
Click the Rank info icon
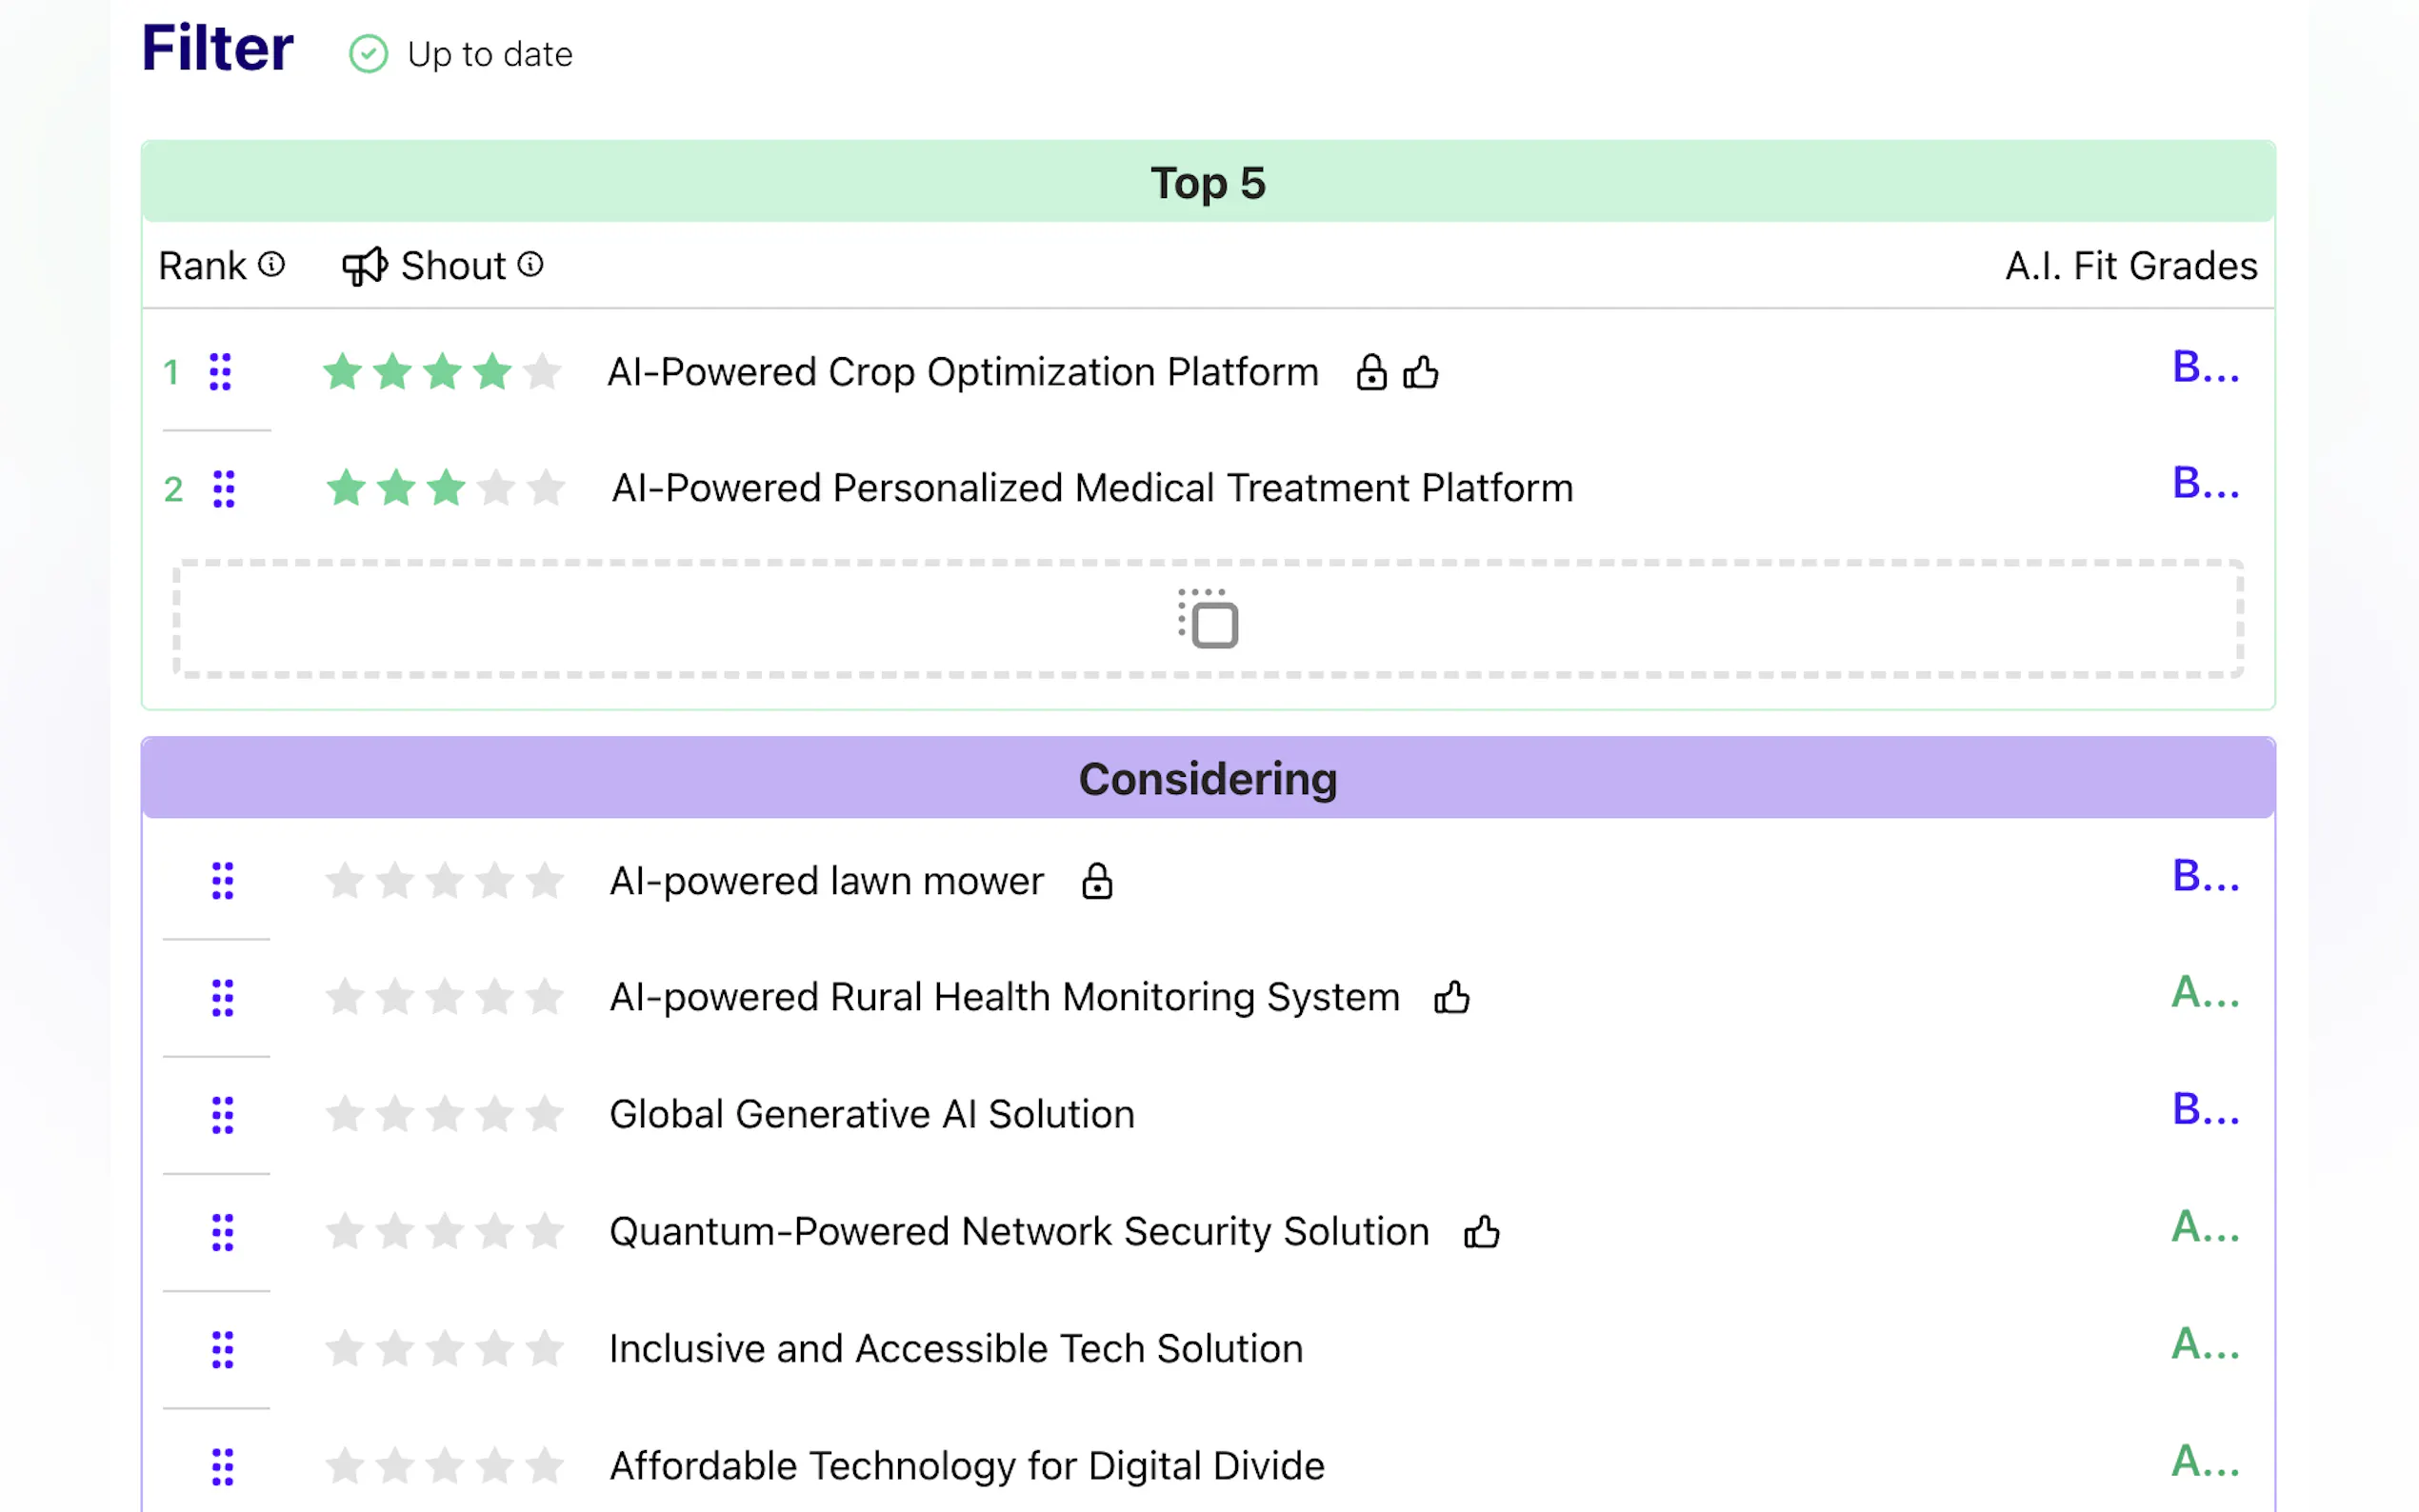tap(271, 265)
